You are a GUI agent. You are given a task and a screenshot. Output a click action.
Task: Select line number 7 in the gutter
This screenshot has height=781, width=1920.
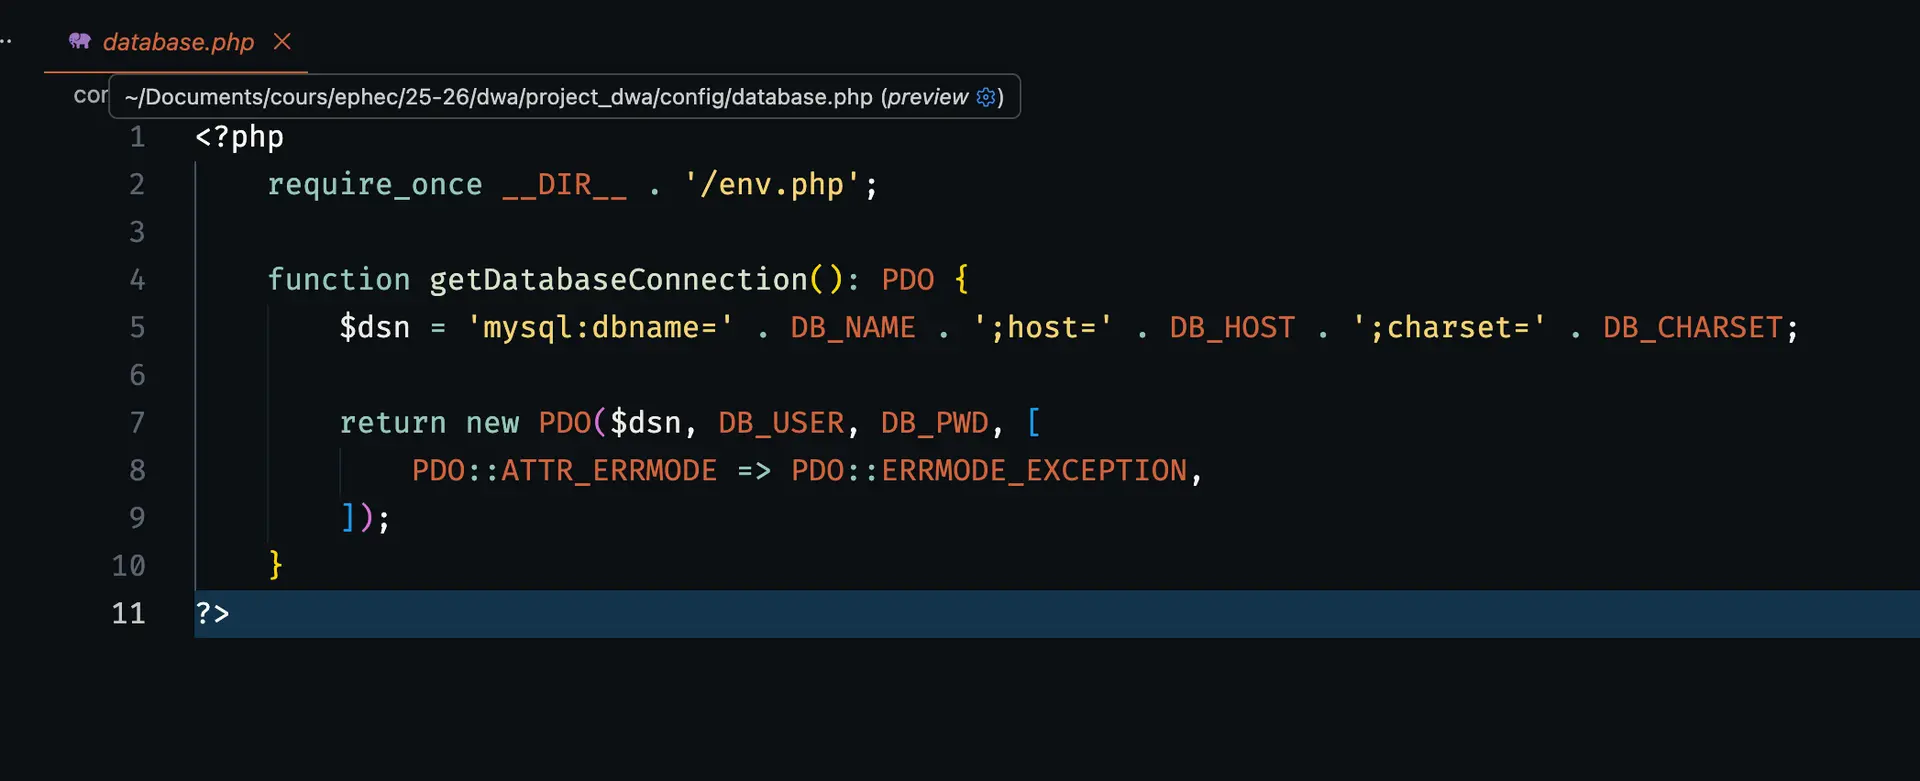[137, 423]
